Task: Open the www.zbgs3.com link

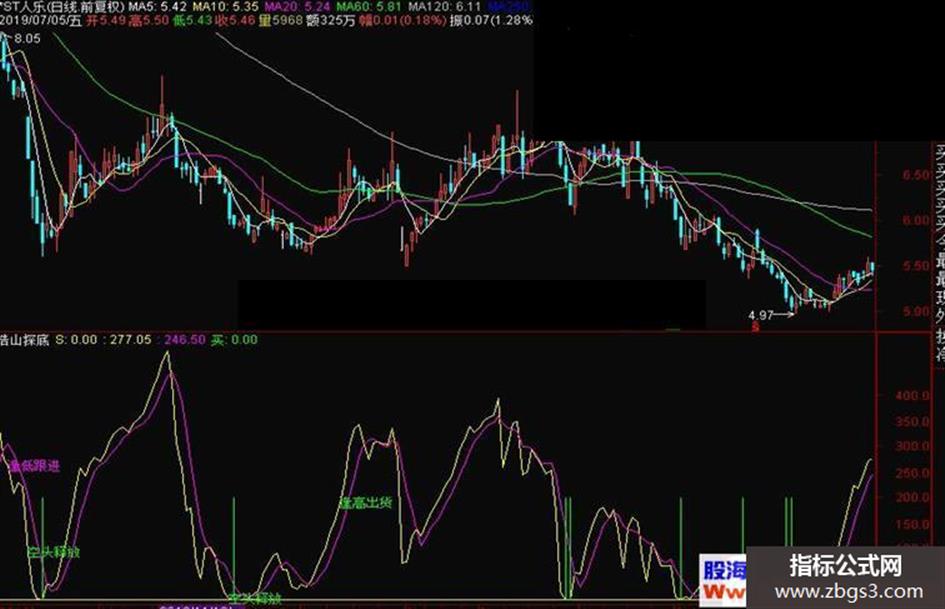Action: point(849,592)
